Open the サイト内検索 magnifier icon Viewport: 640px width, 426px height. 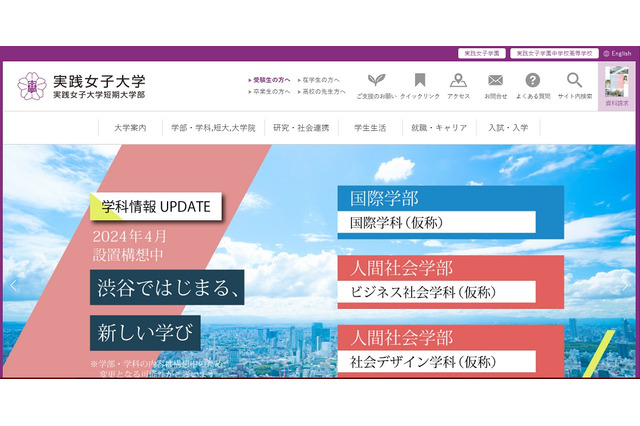point(574,80)
